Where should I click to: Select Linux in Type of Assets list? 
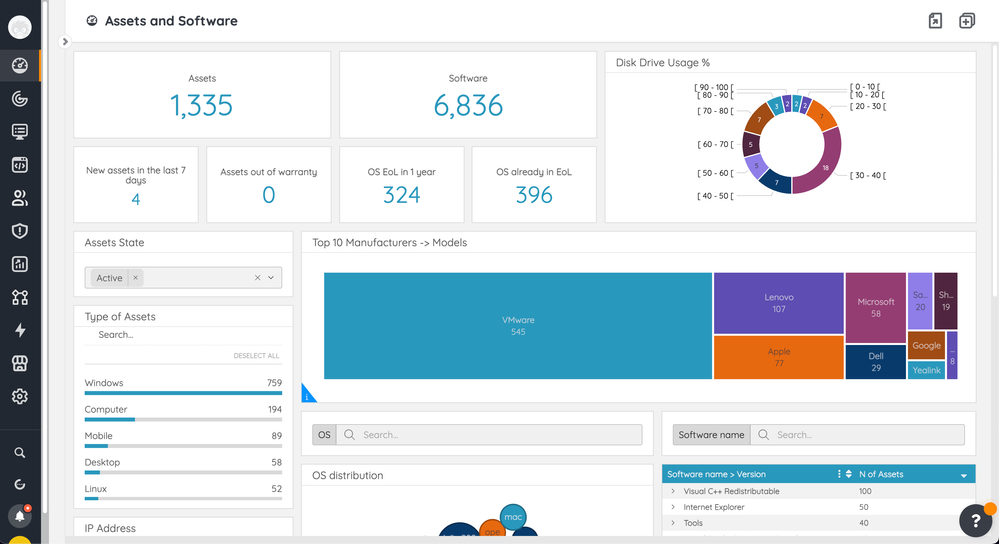[x=96, y=489]
